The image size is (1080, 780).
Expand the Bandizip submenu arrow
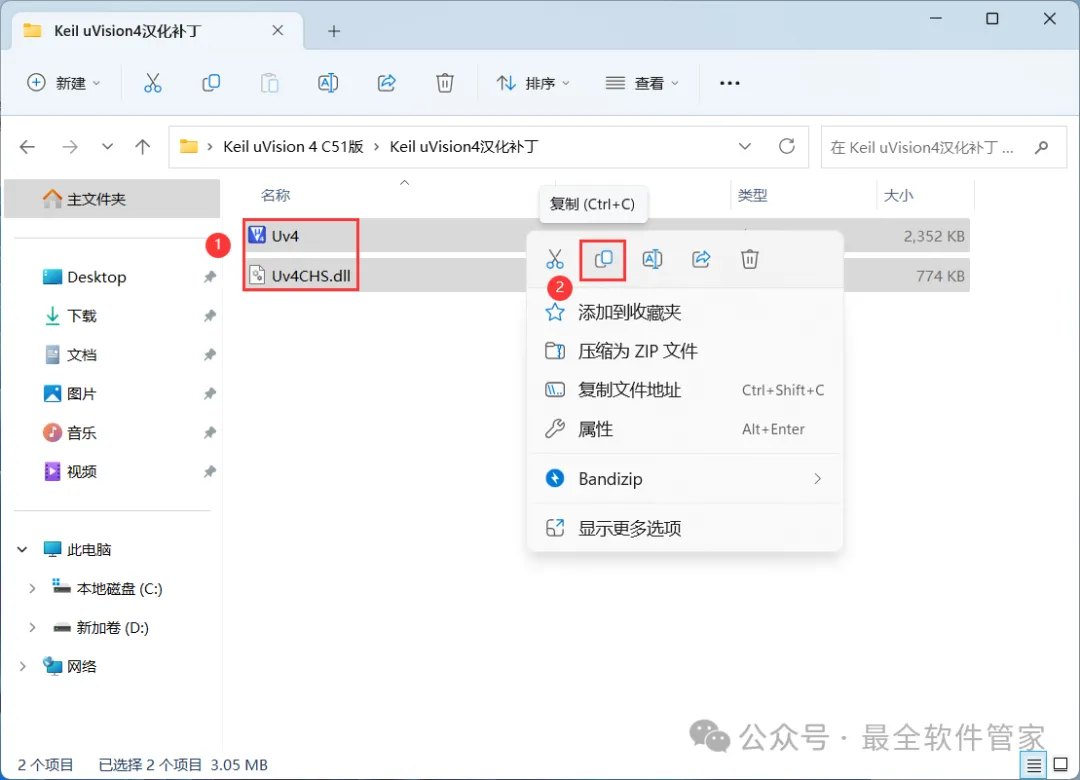point(818,479)
